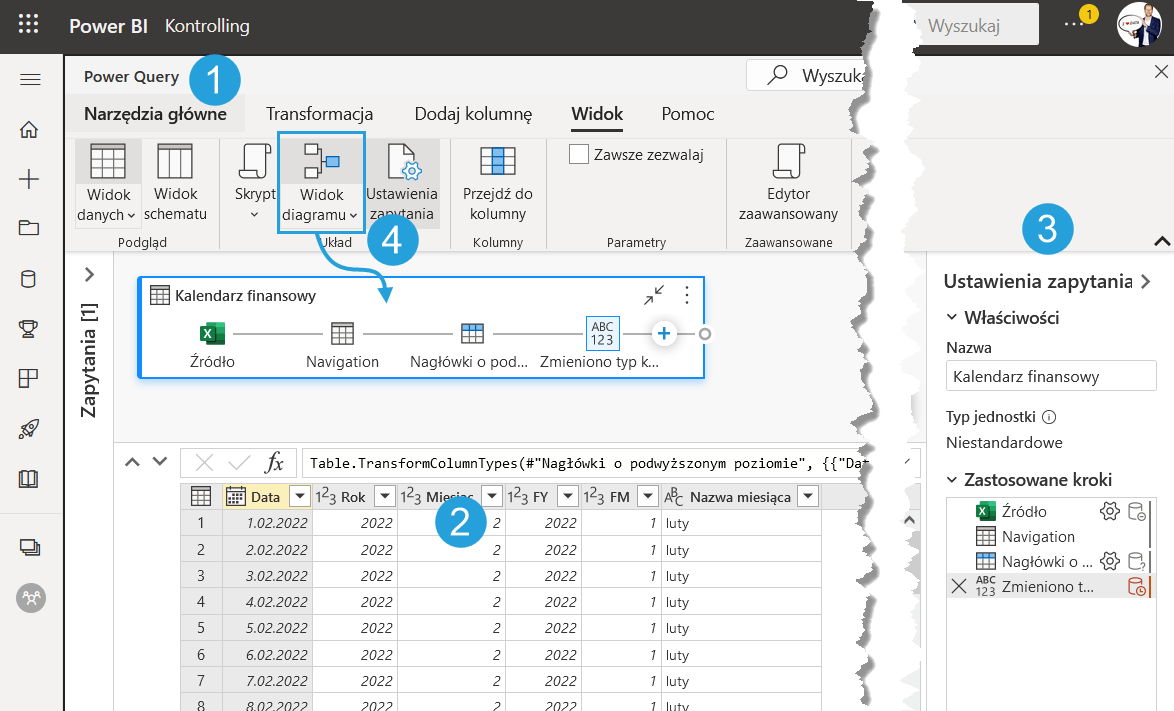Open the Data column filter dropdown
Image resolution: width=1174 pixels, height=711 pixels.
299,497
